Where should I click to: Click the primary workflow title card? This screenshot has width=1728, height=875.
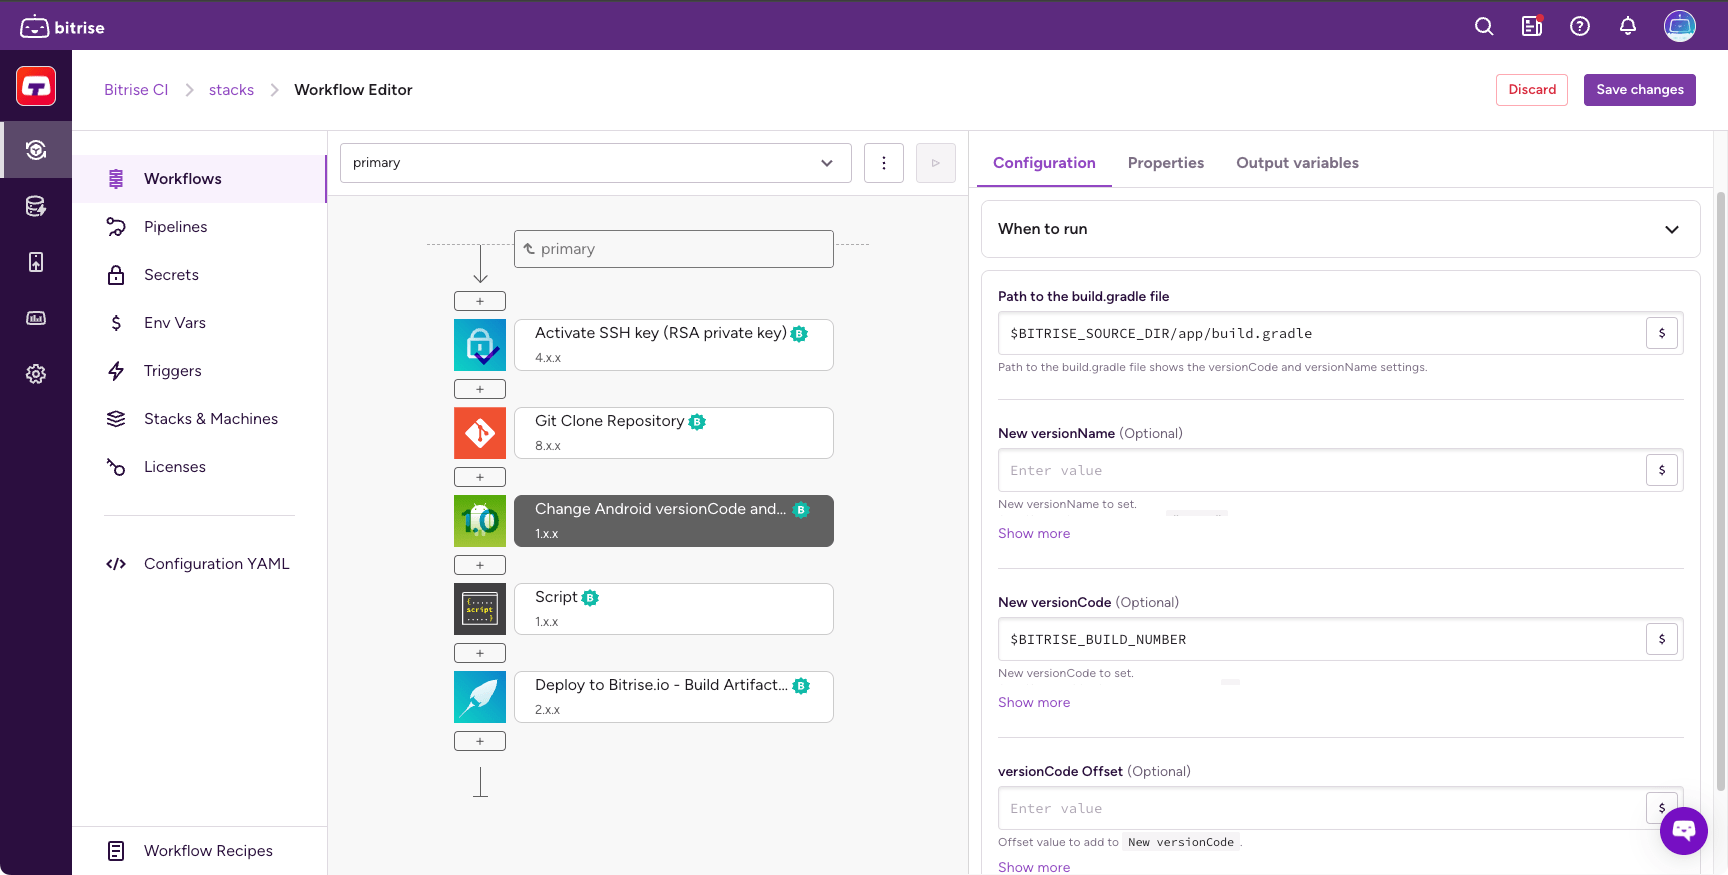click(x=674, y=249)
